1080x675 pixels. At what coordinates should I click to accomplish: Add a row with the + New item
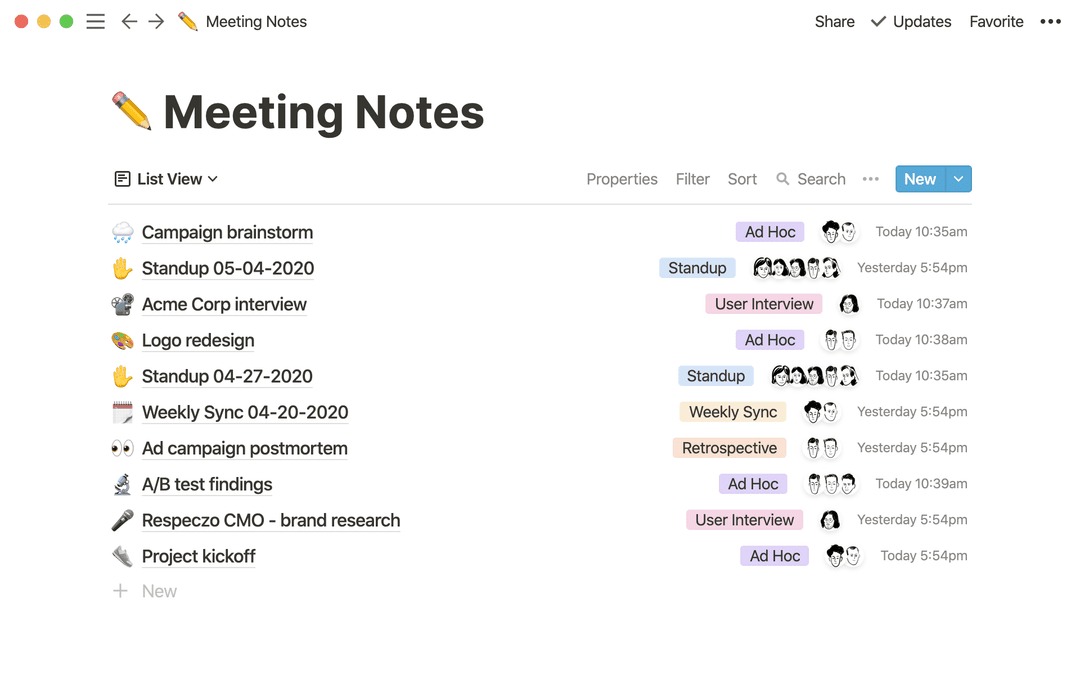(x=145, y=590)
